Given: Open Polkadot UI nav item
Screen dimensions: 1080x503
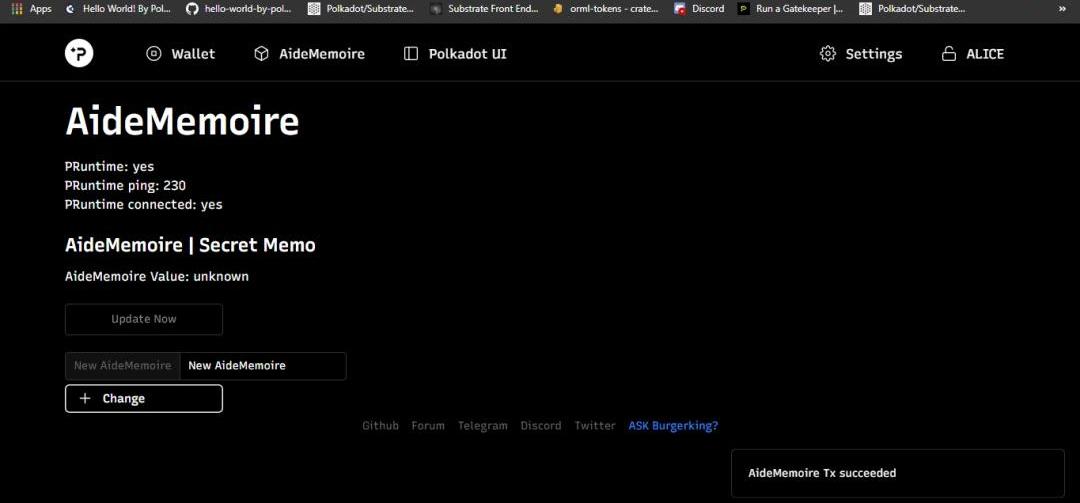Looking at the screenshot, I should point(455,54).
